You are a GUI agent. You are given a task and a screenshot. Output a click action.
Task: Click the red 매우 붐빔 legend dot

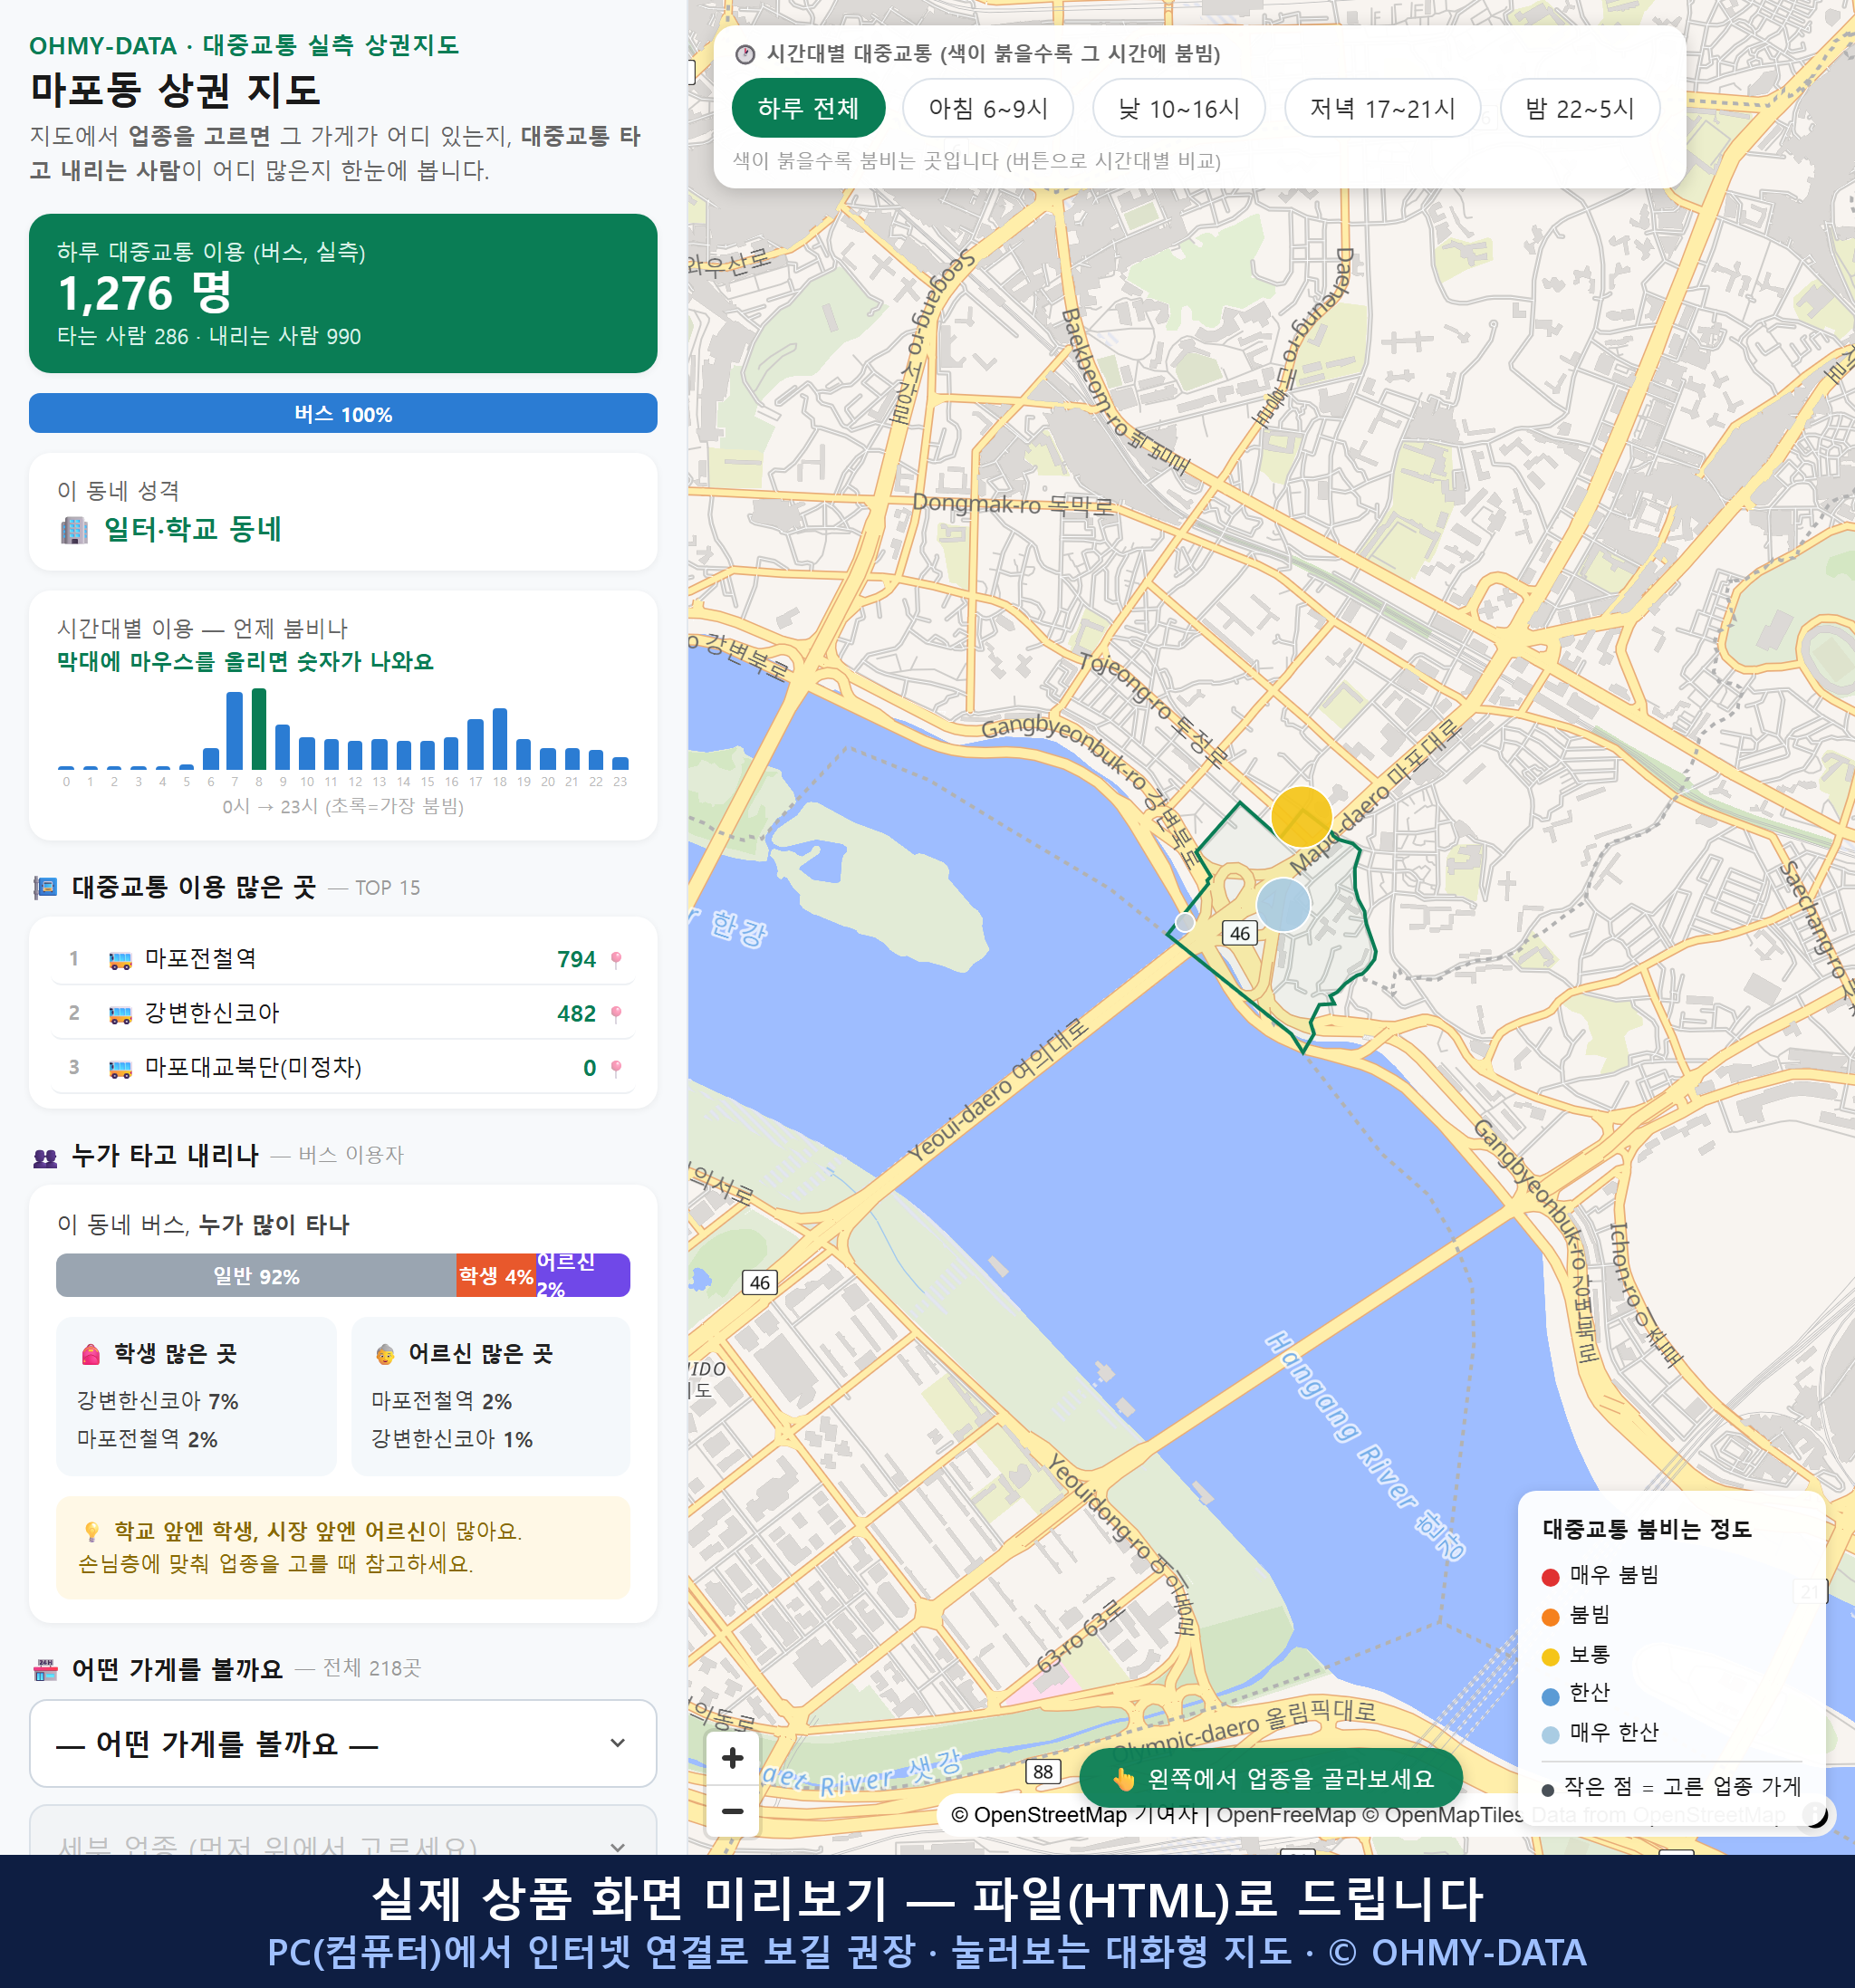(x=1551, y=1577)
